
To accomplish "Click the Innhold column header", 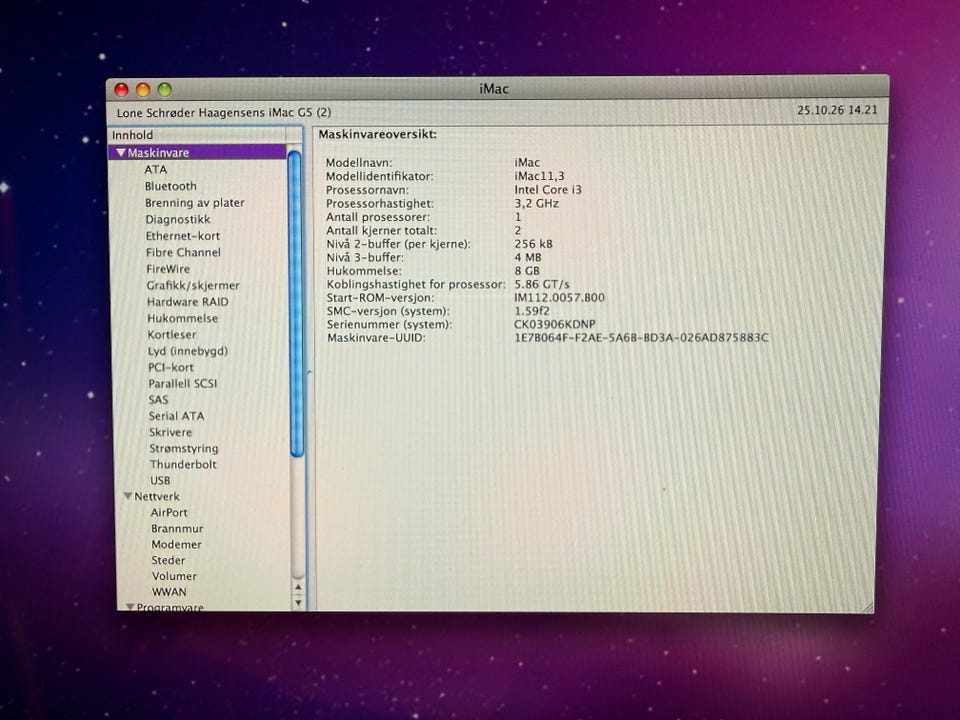I will point(197,135).
